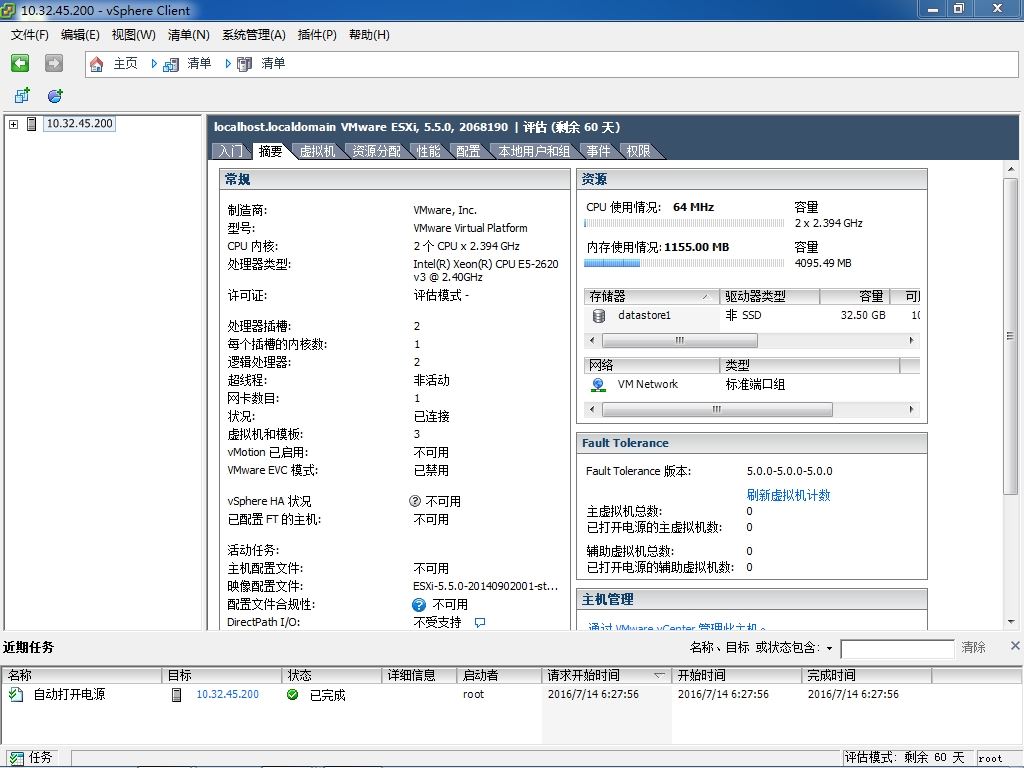Click the CPU usage progress bar

tap(684, 223)
